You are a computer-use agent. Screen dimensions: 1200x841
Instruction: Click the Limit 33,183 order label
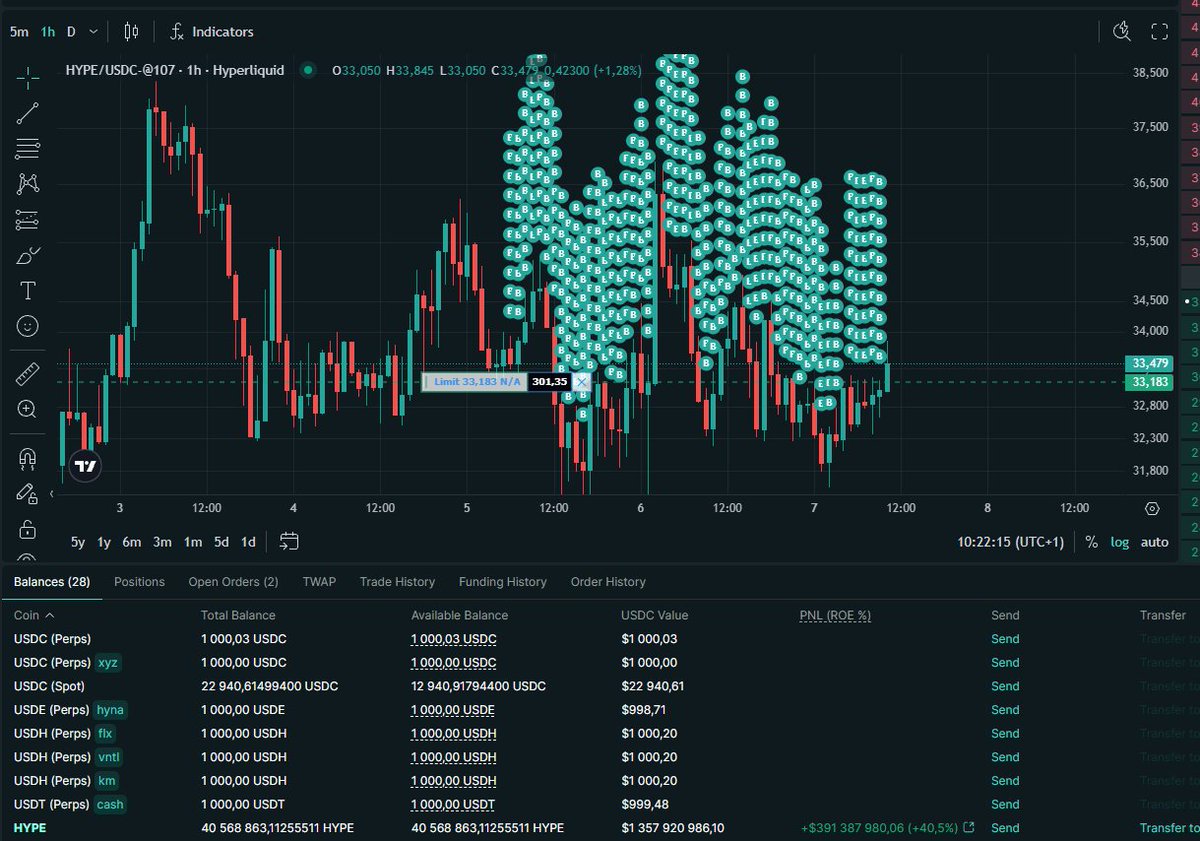coord(475,382)
